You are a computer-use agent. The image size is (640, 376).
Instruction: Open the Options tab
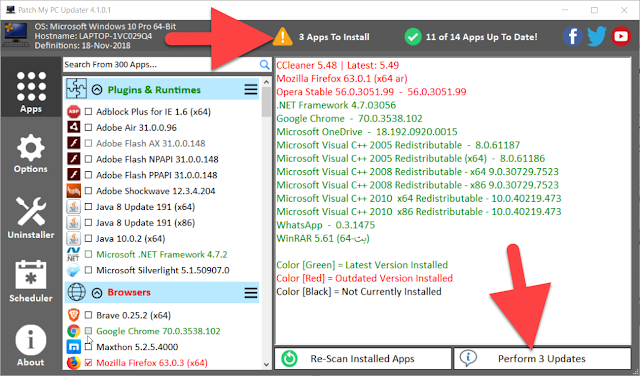click(x=31, y=154)
